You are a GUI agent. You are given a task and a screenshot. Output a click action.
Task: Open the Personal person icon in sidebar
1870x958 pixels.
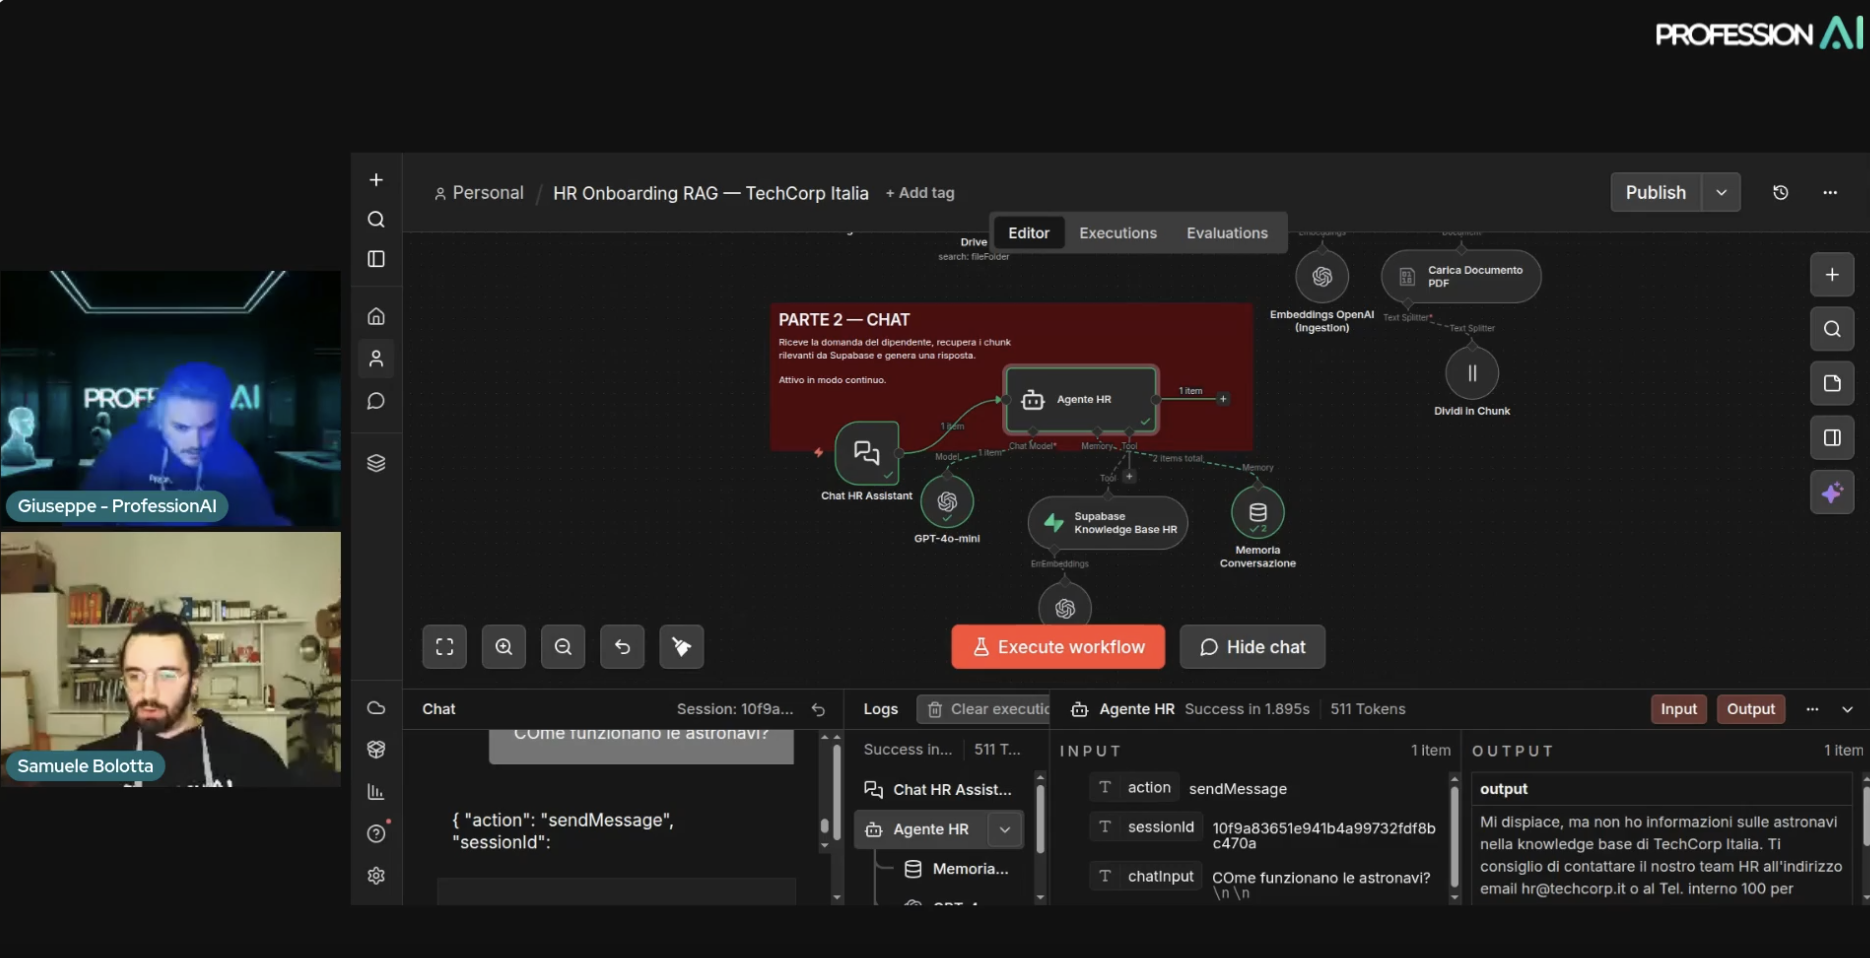point(376,358)
